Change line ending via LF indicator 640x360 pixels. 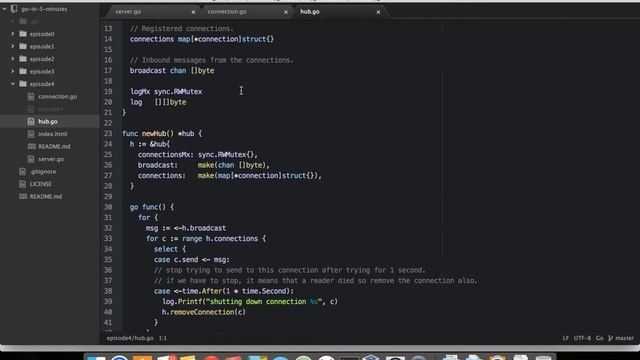(565, 338)
